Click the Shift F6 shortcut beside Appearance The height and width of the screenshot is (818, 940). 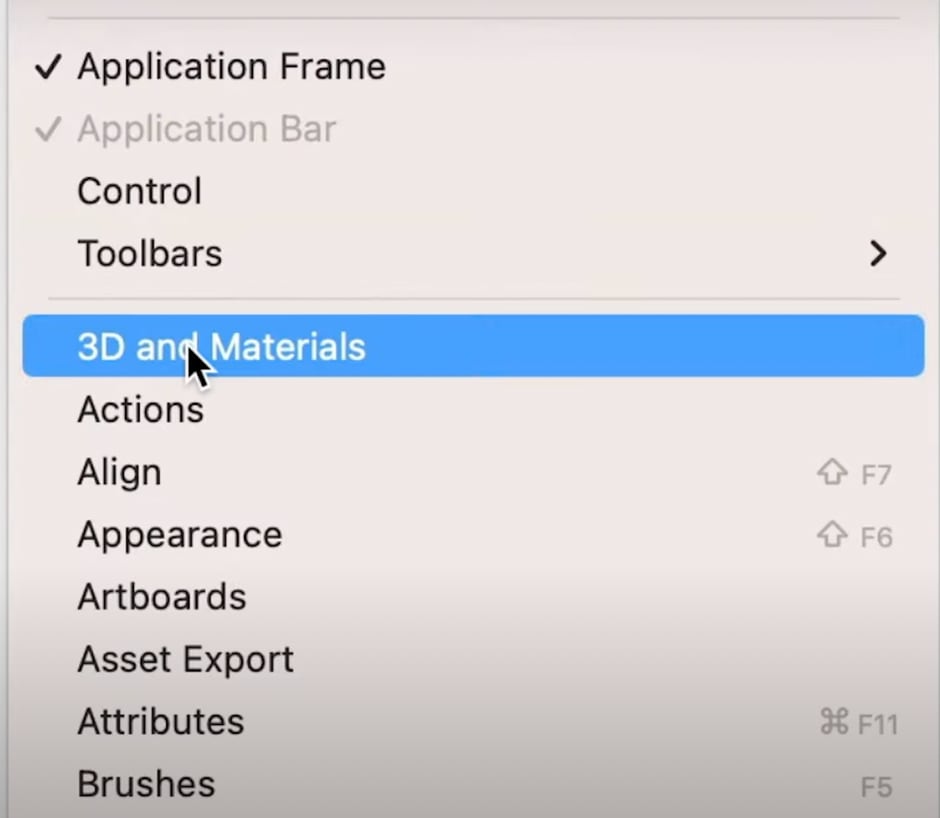pyautogui.click(x=853, y=537)
